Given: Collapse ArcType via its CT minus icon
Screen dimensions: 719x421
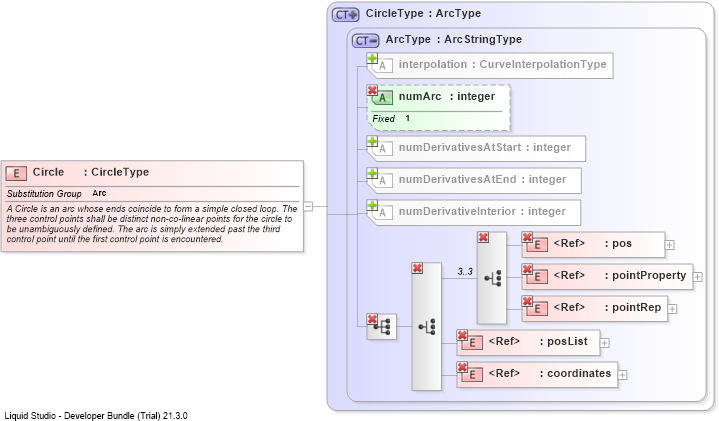Looking at the screenshot, I should (365, 41).
